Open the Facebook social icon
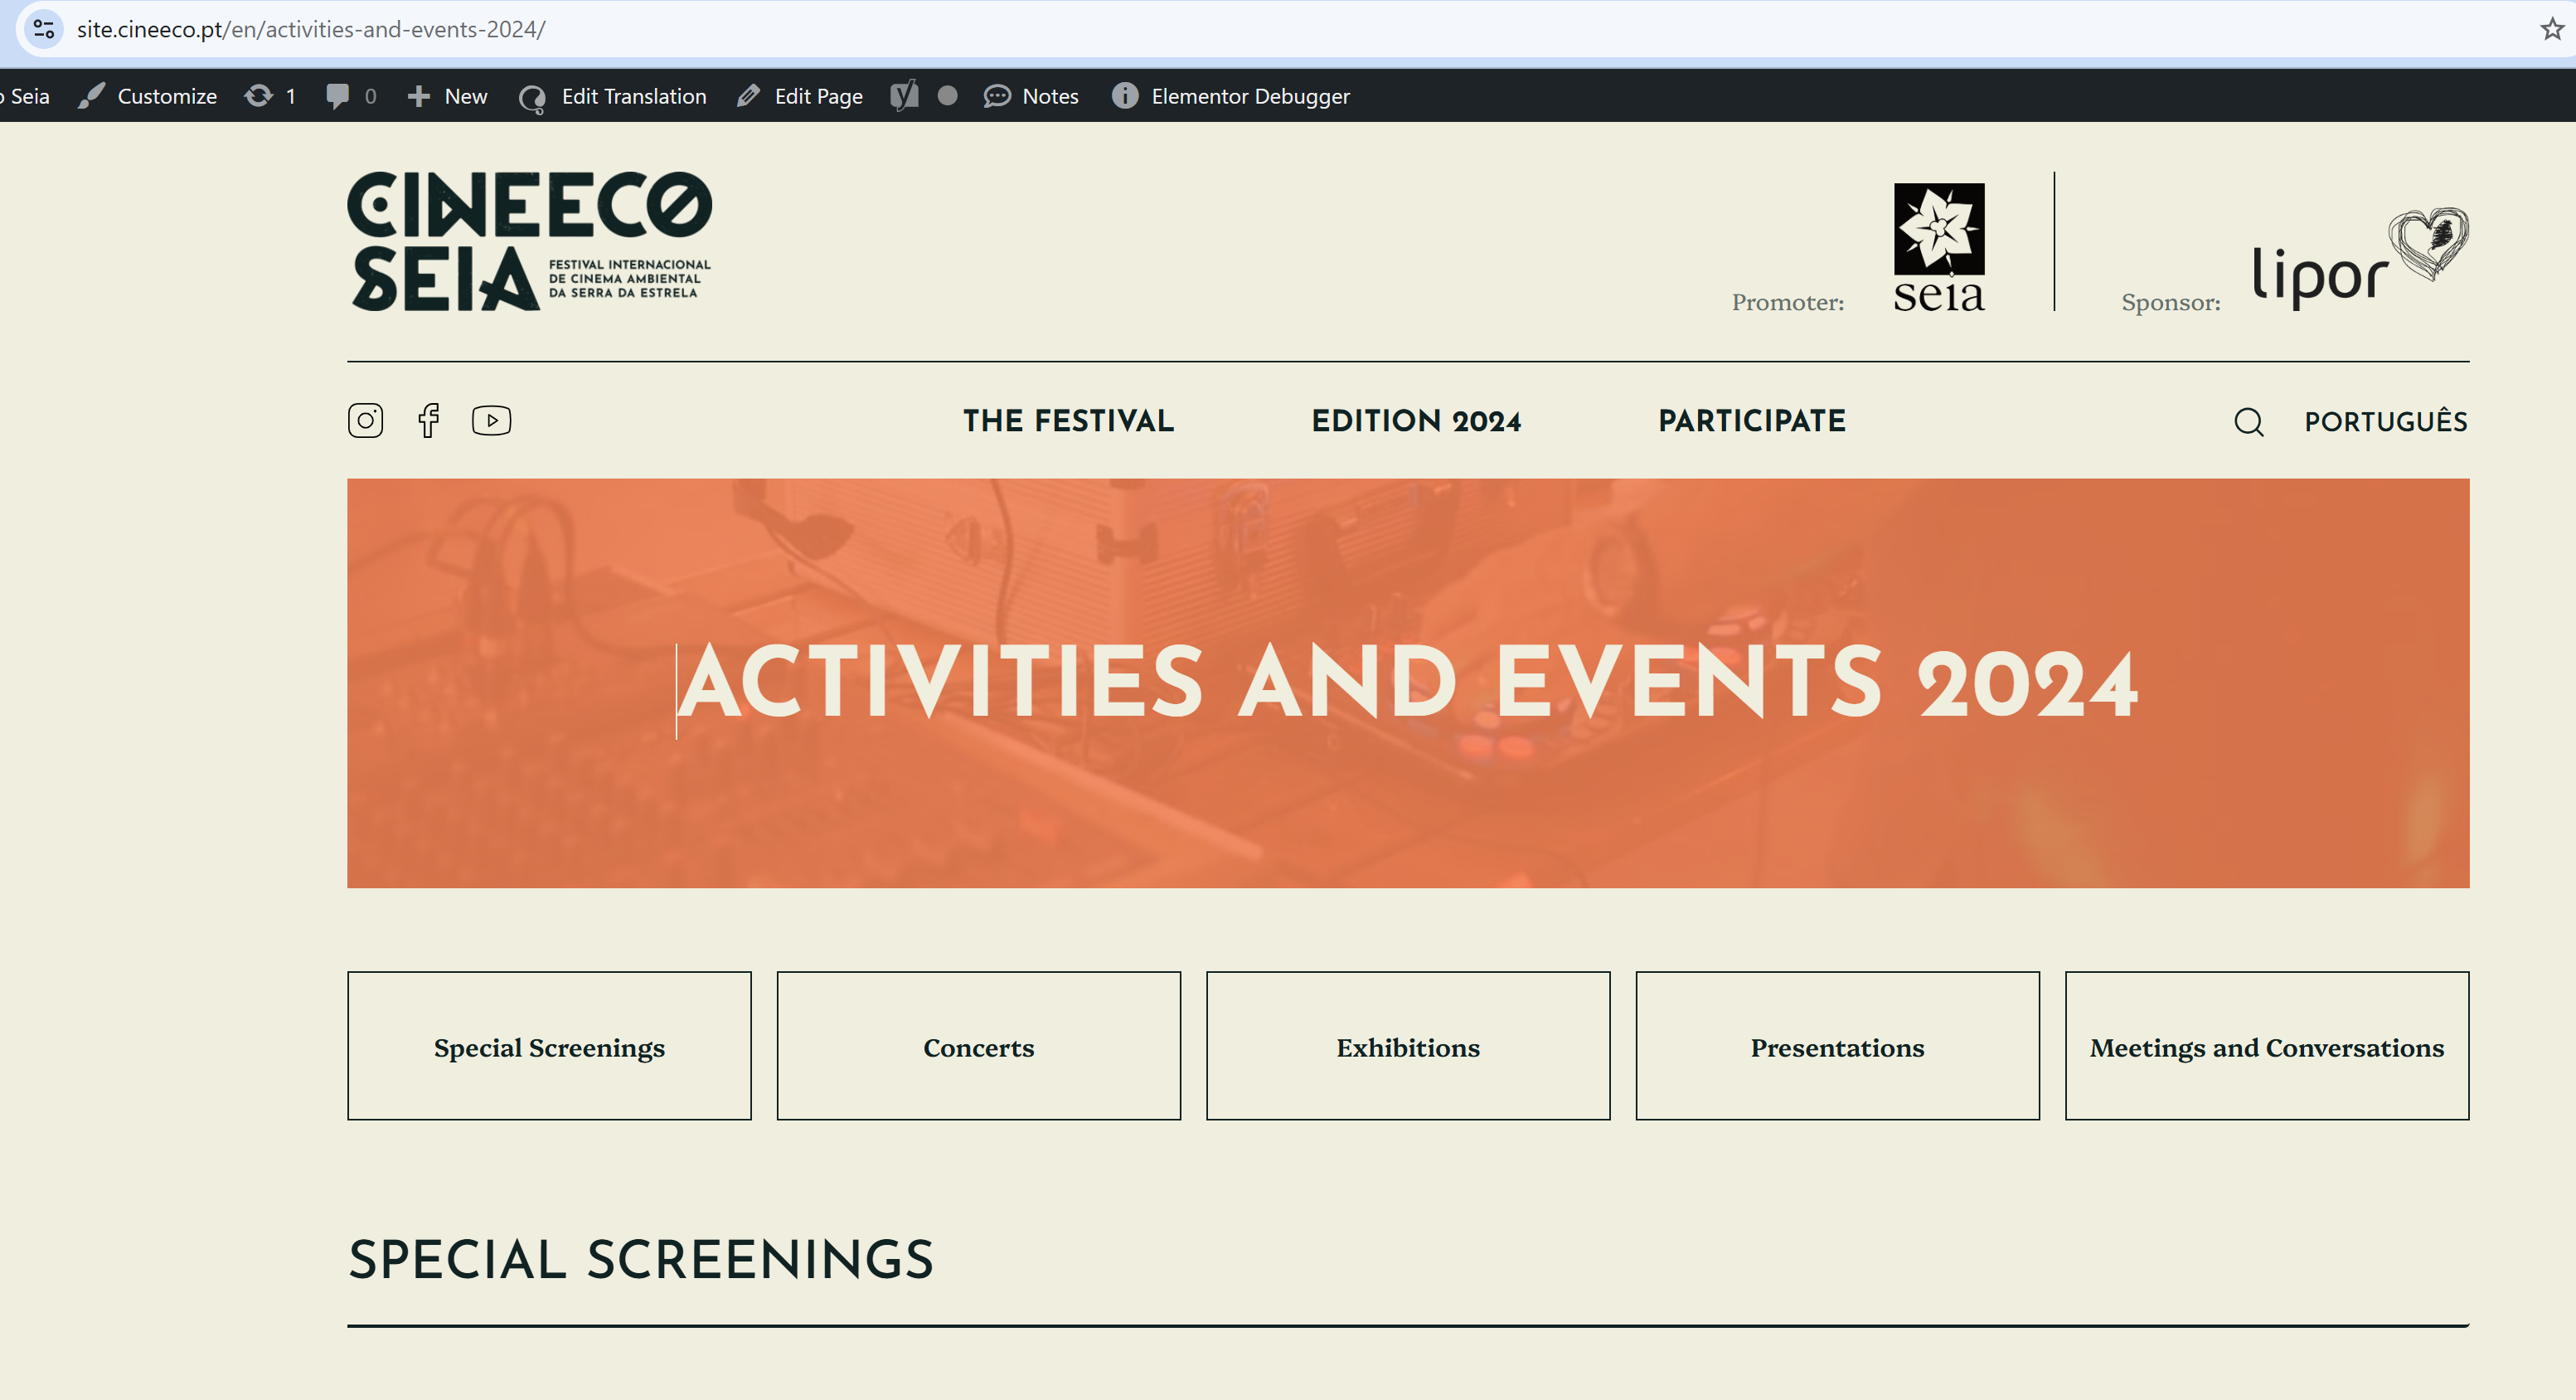Screen dimensions: 2576x1400 [x=429, y=420]
